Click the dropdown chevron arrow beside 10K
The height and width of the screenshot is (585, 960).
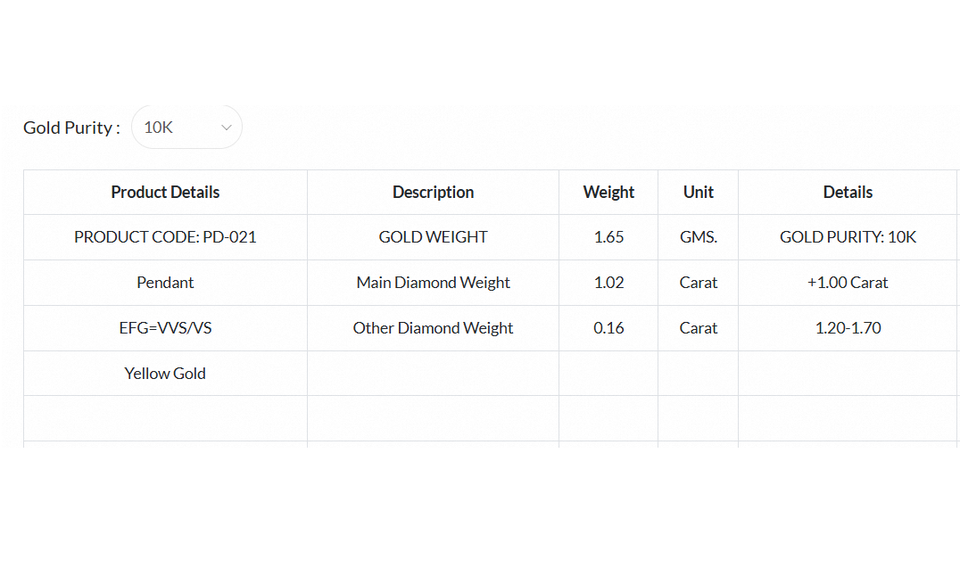[226, 128]
